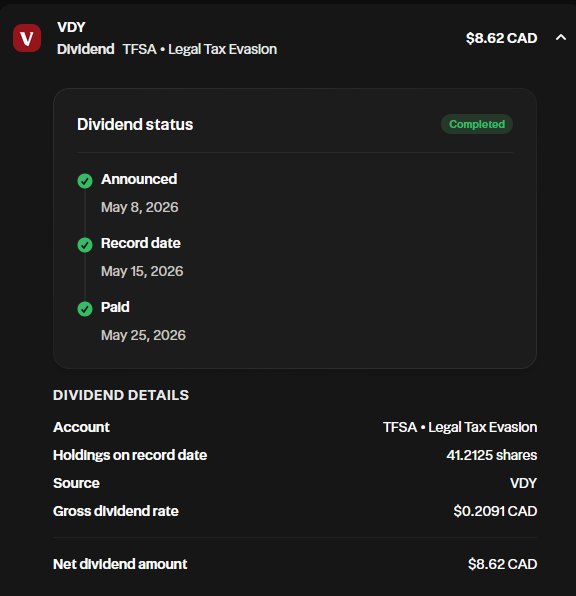
Task: Click the Record date green checkmark icon
Action: click(85, 245)
